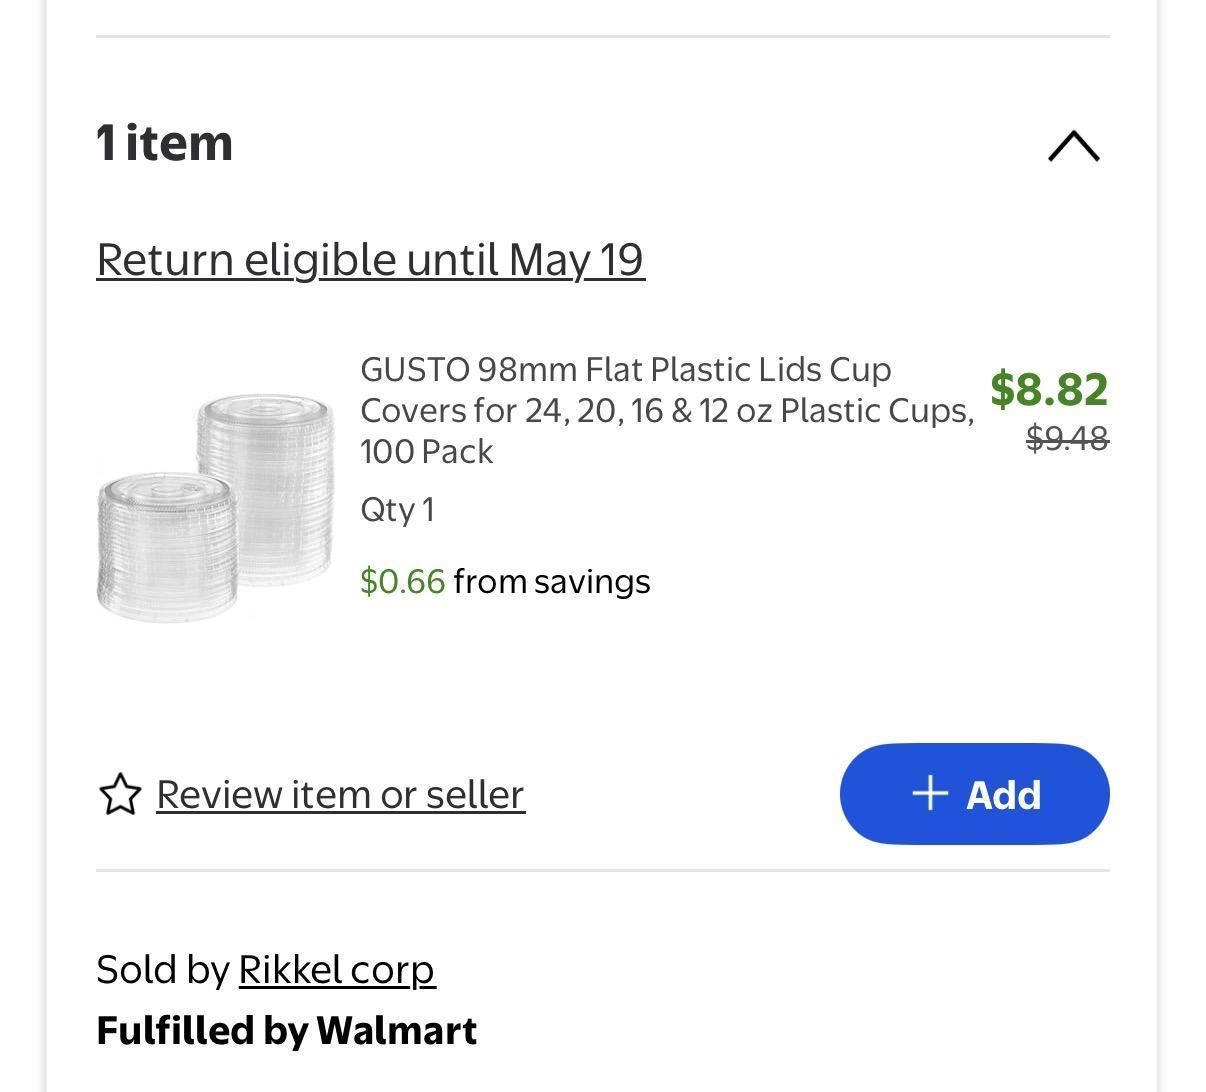Screen dimensions: 1206x1092
Task: Open GUSTO 98mm Flat Plastic Lids title
Action: click(x=666, y=409)
